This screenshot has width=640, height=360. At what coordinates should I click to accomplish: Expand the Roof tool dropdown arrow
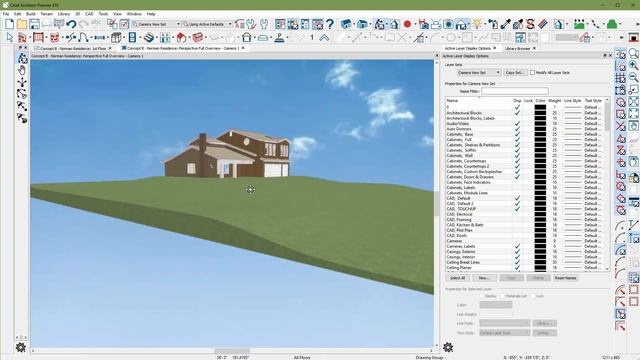pyautogui.click(x=189, y=38)
